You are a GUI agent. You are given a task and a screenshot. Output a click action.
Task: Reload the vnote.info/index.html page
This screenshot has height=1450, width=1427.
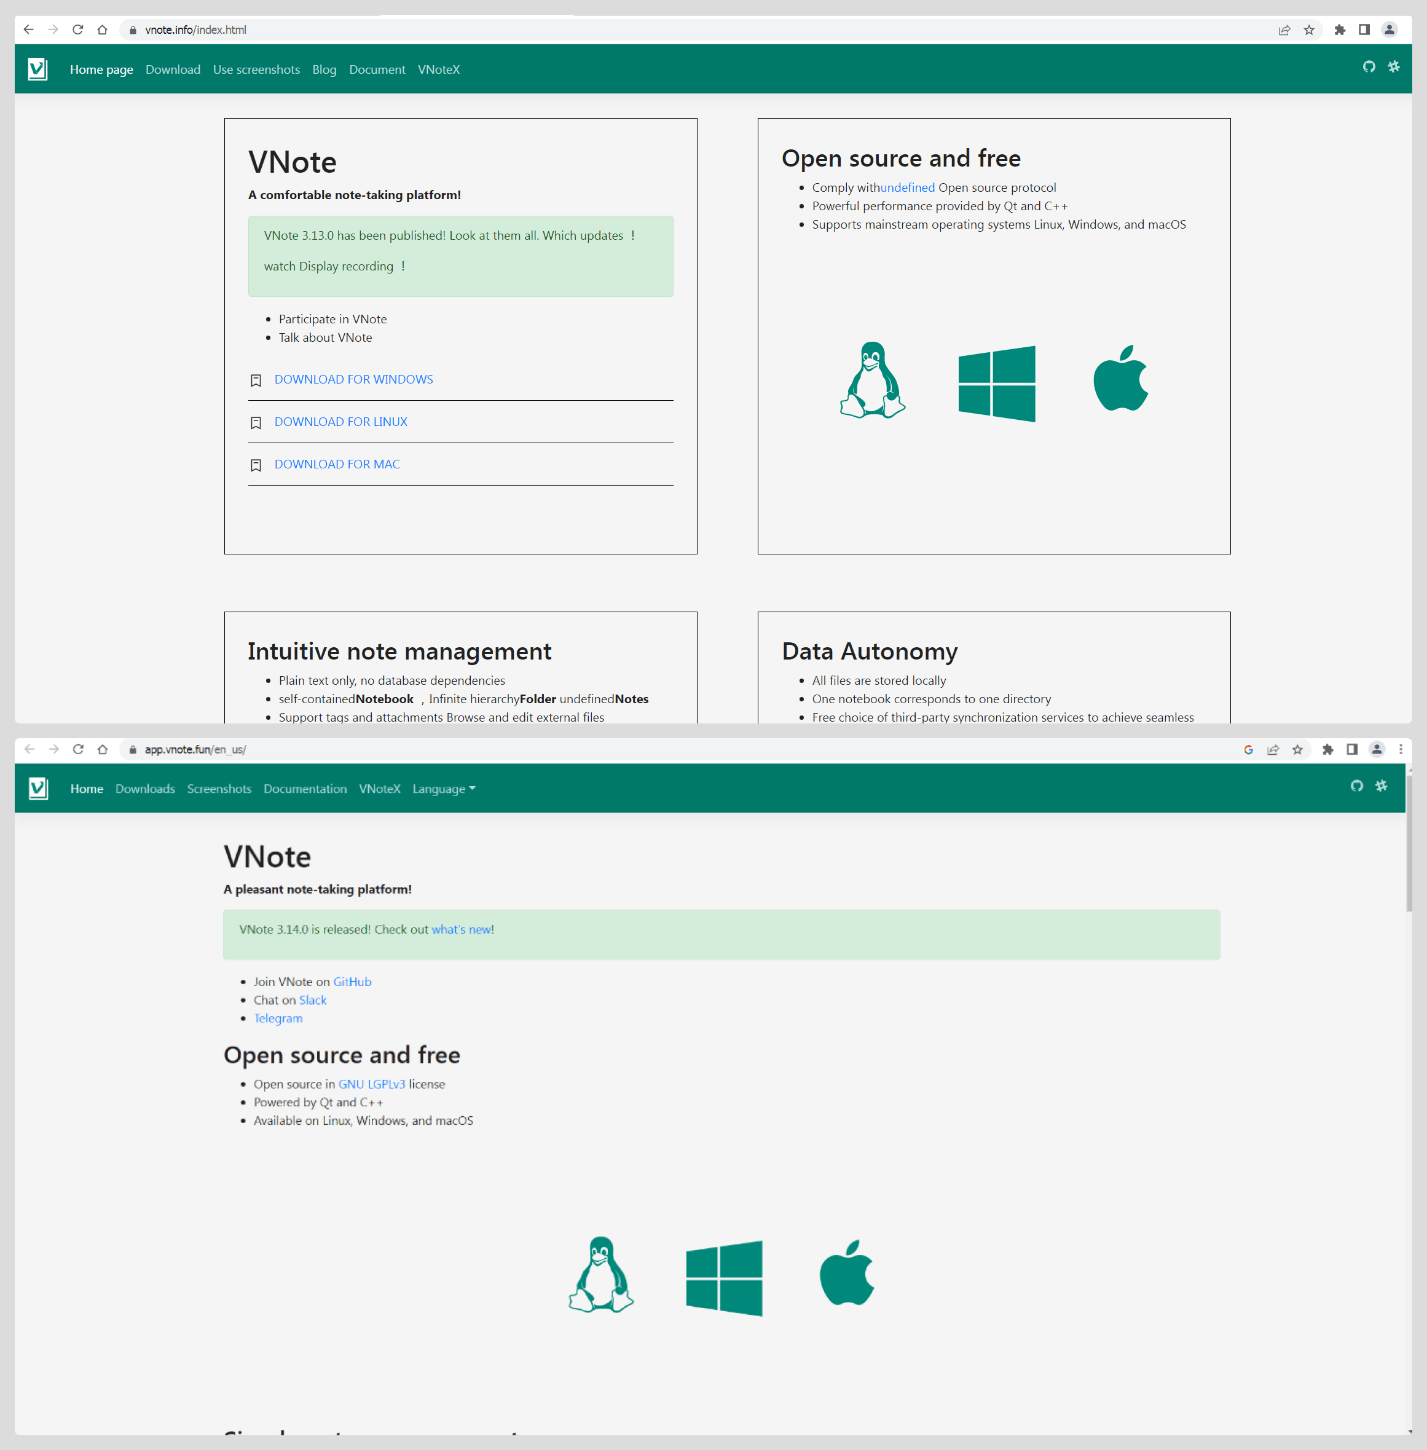click(x=78, y=30)
